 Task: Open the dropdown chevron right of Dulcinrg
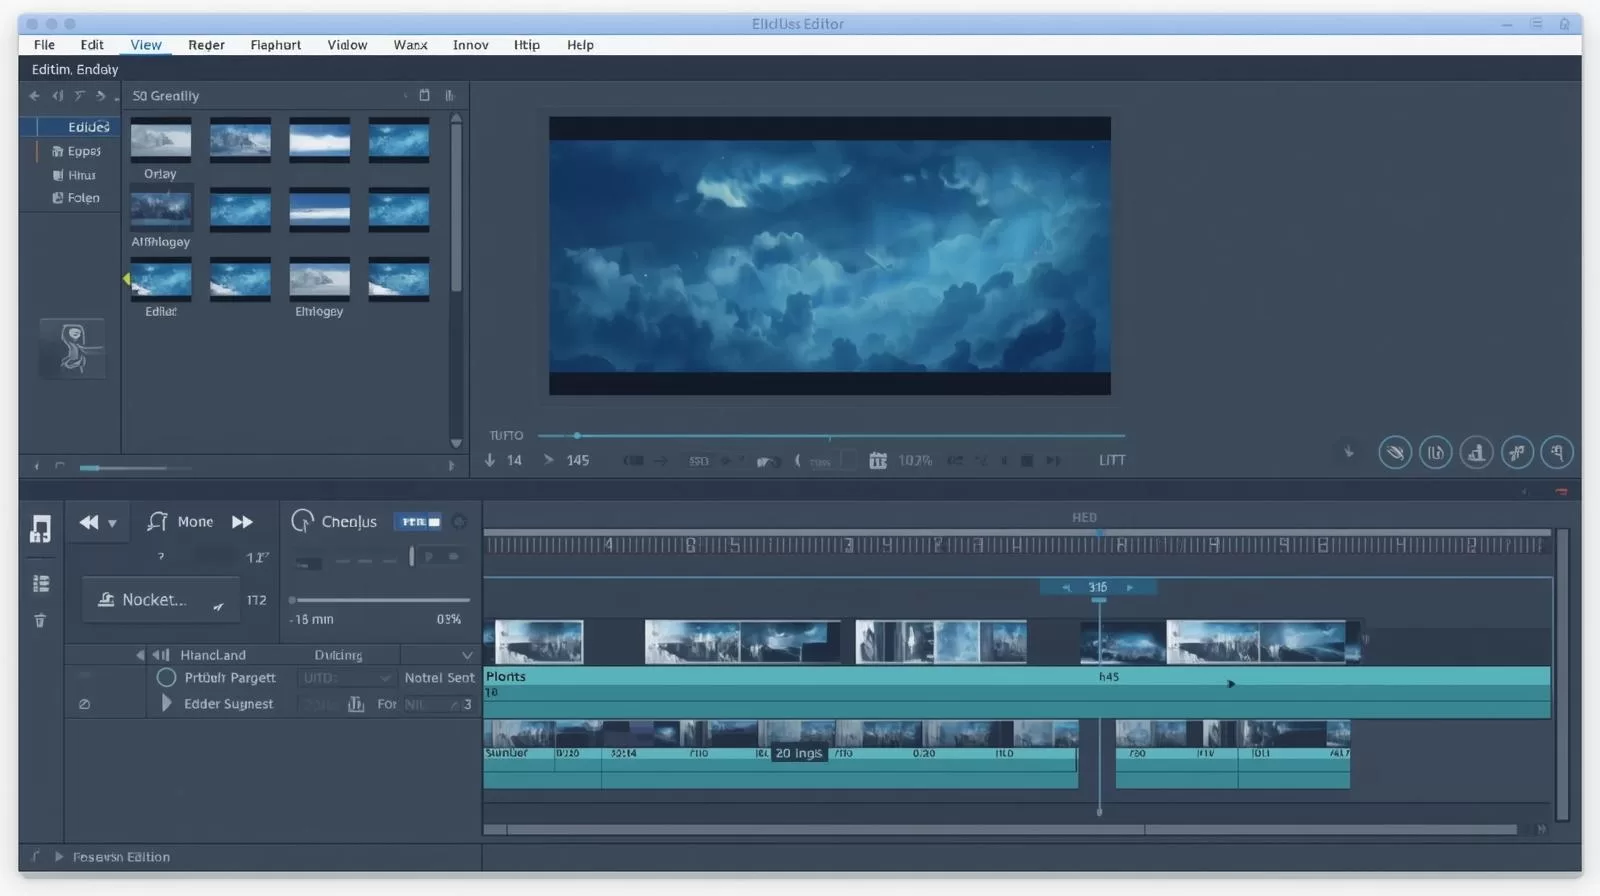(x=466, y=656)
